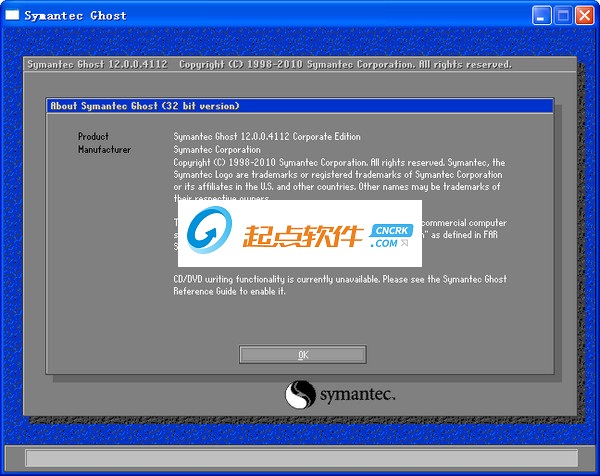600x476 pixels.
Task: Click the 'Reference Guide to enable it.' line
Action: (229, 291)
